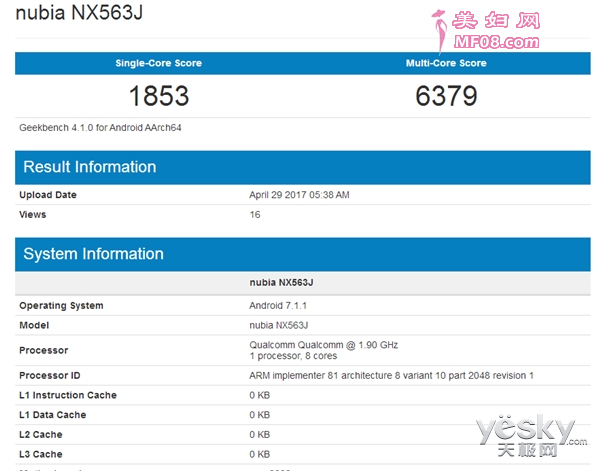Select the 'Processor ID' label
The width and height of the screenshot is (598, 471).
50,376
